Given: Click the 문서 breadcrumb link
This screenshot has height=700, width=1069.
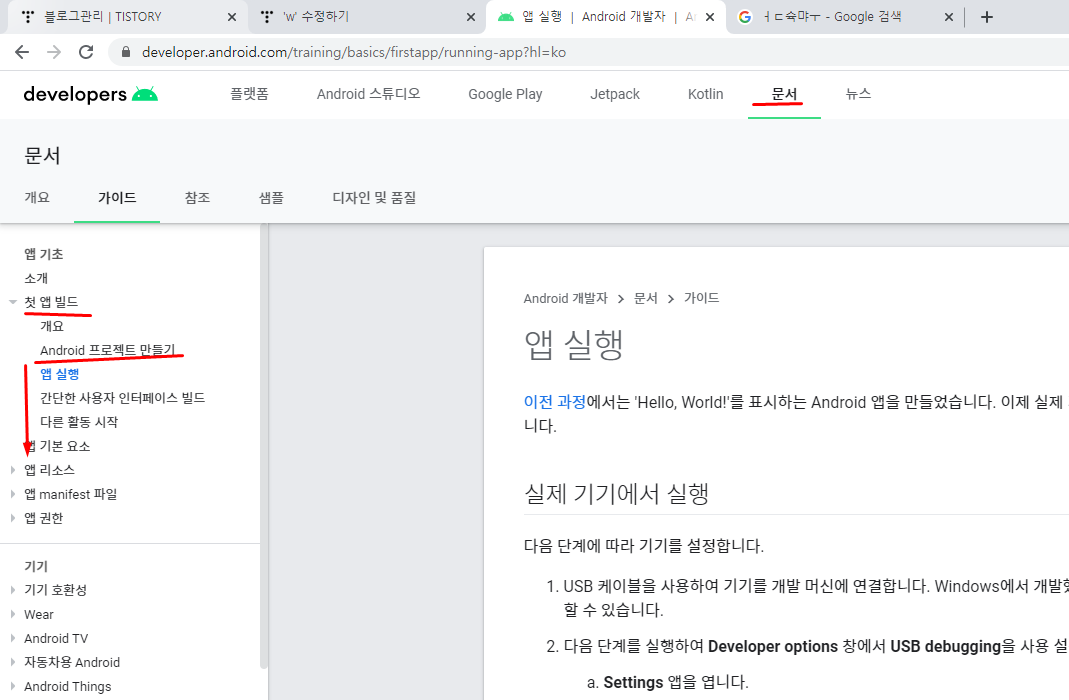Looking at the screenshot, I should (x=646, y=299).
